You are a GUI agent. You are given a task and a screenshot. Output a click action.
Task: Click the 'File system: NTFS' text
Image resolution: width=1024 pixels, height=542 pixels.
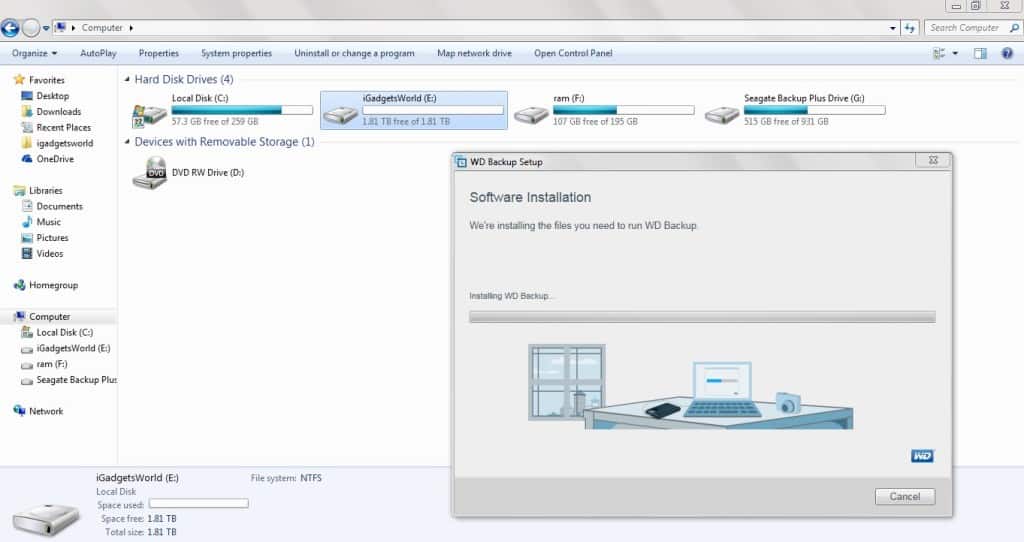point(286,478)
